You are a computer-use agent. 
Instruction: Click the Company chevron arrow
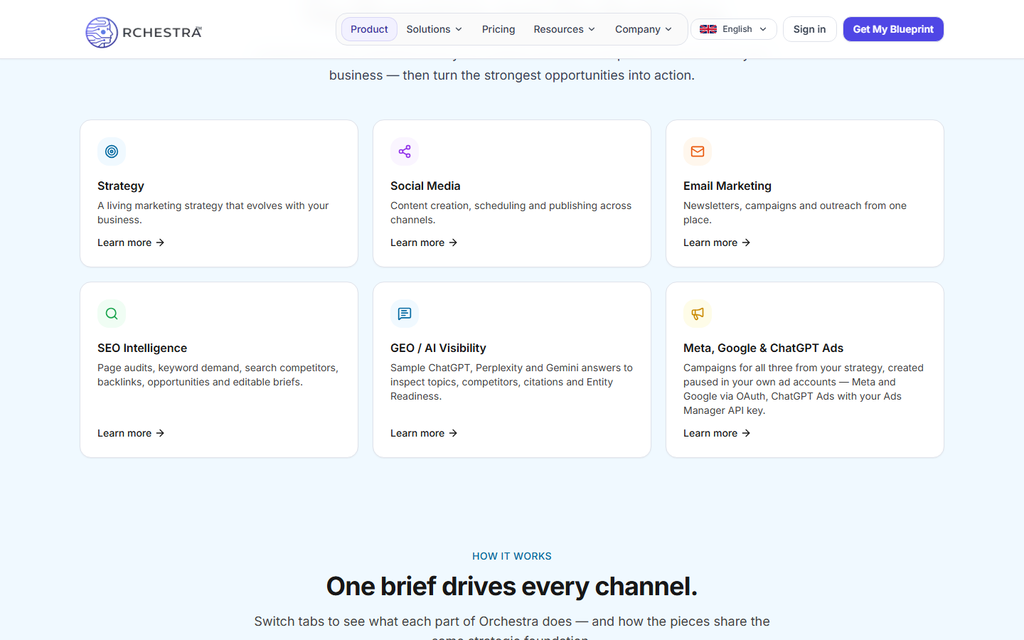click(668, 29)
